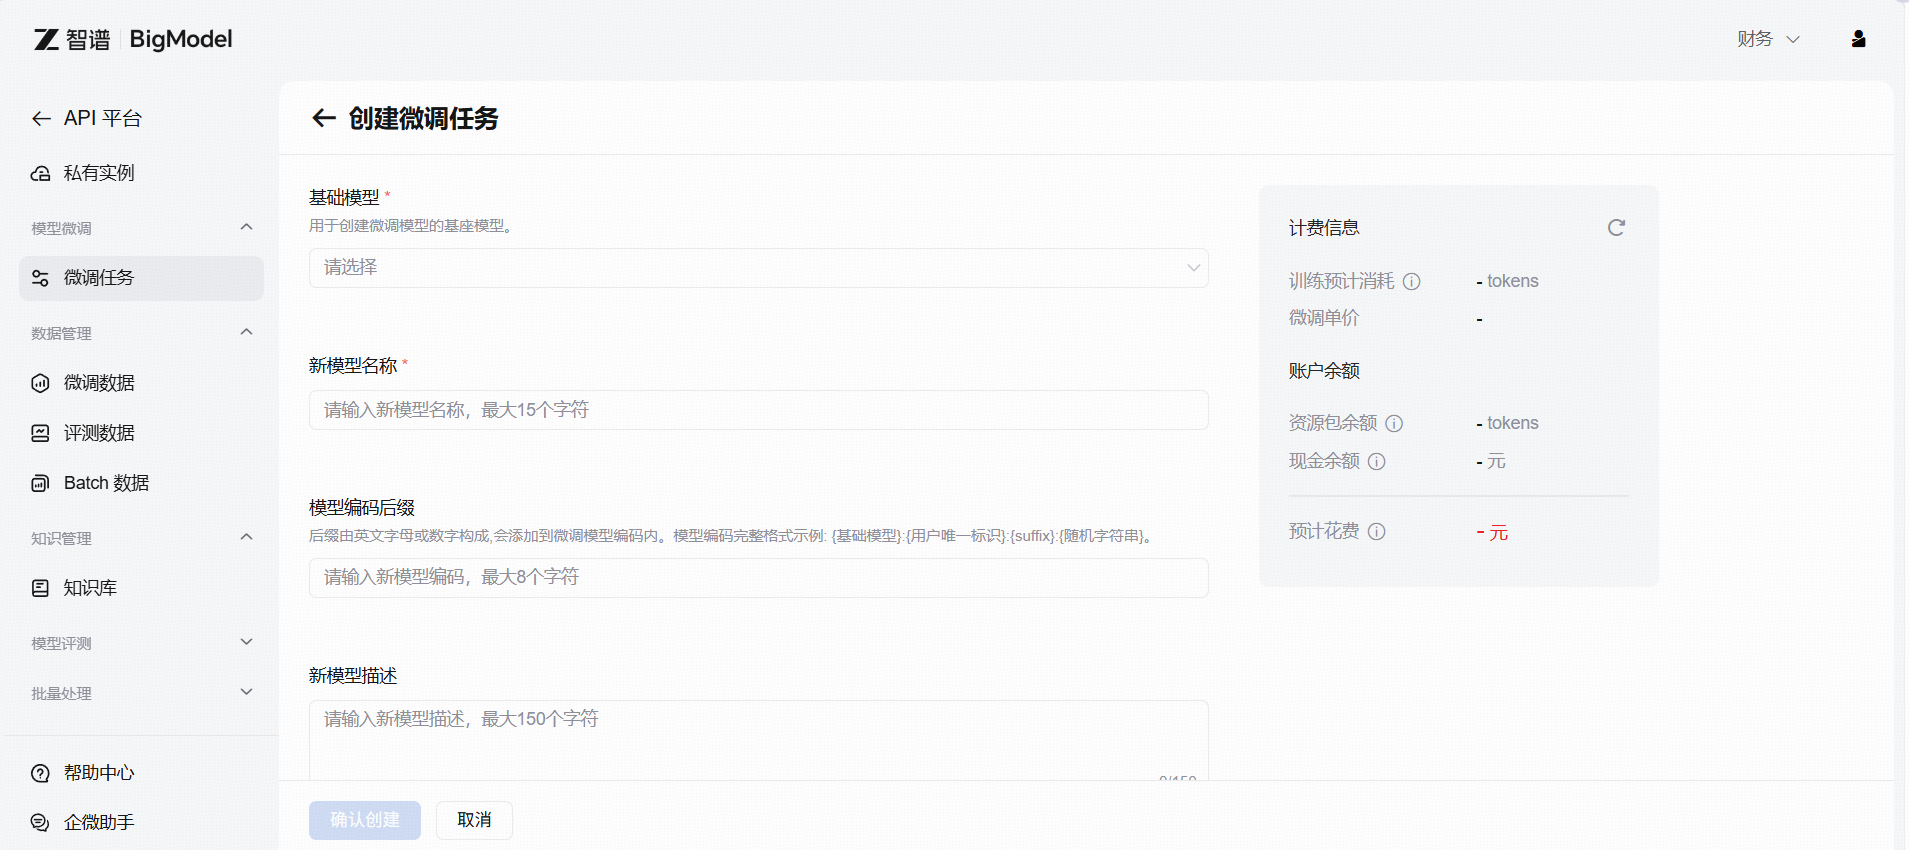This screenshot has width=1909, height=850.
Task: Click info icon next to 训练预计消耗
Action: coord(1411,282)
